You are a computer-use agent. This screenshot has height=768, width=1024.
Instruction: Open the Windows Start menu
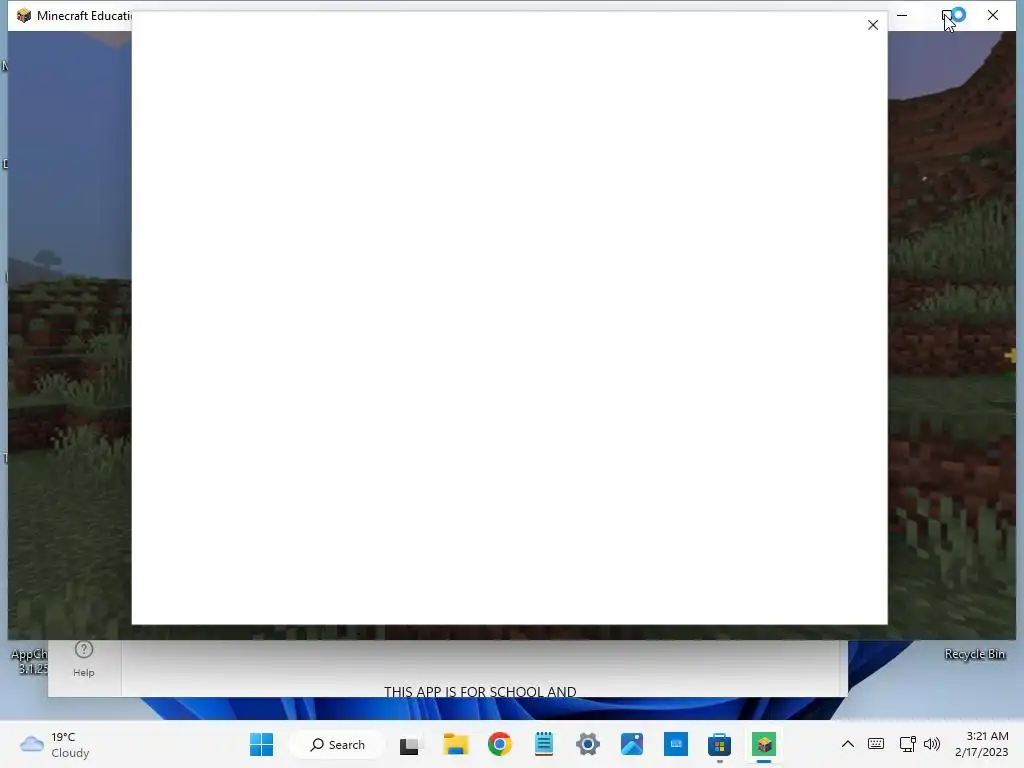[x=261, y=744]
